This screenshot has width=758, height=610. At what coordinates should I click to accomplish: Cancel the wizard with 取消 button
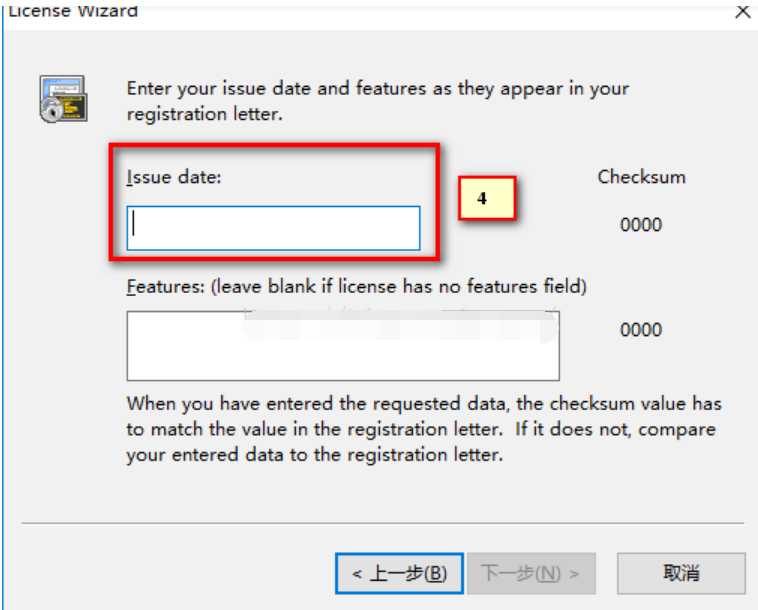681,573
